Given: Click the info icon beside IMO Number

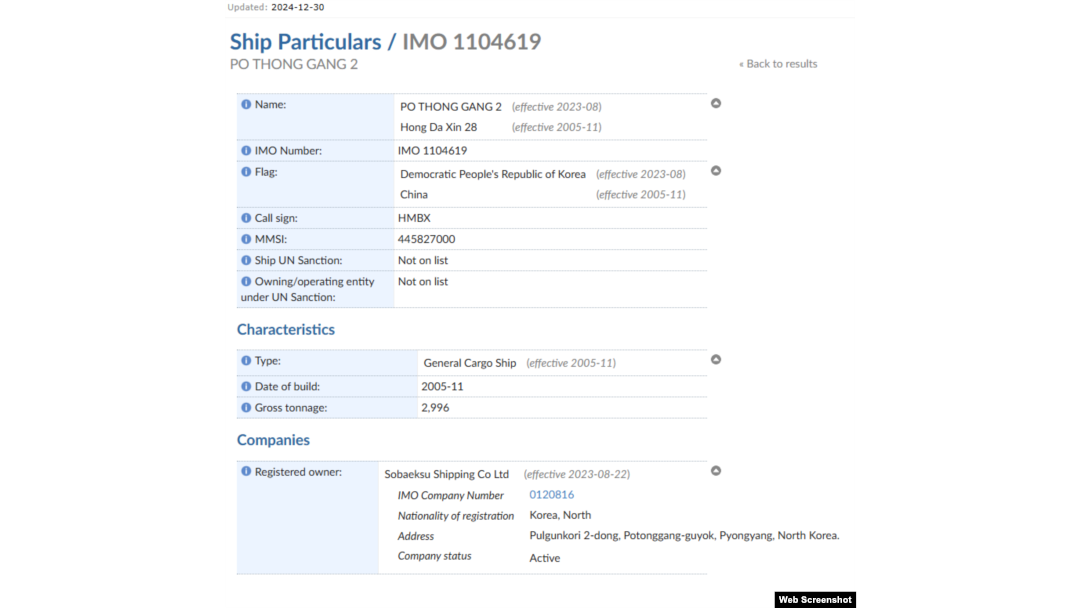Looking at the screenshot, I should 246,150.
